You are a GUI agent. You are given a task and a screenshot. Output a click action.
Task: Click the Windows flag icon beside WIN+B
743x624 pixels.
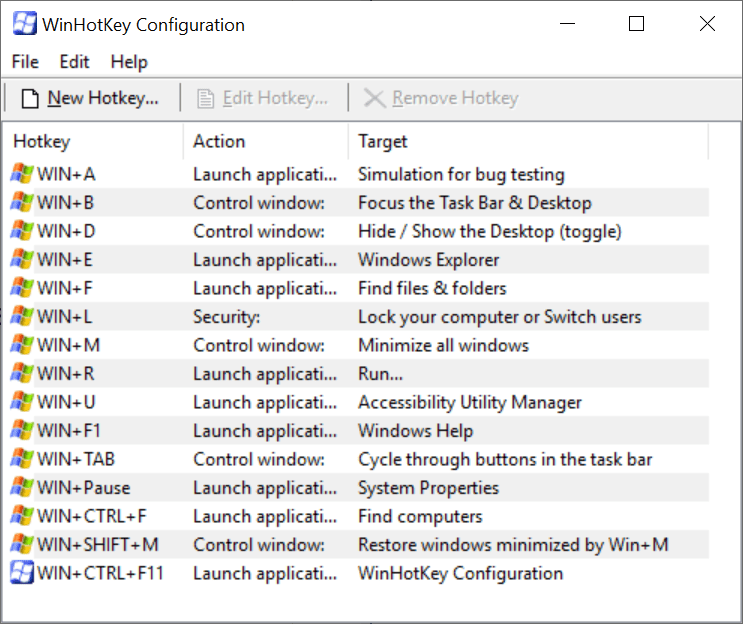click(22, 202)
